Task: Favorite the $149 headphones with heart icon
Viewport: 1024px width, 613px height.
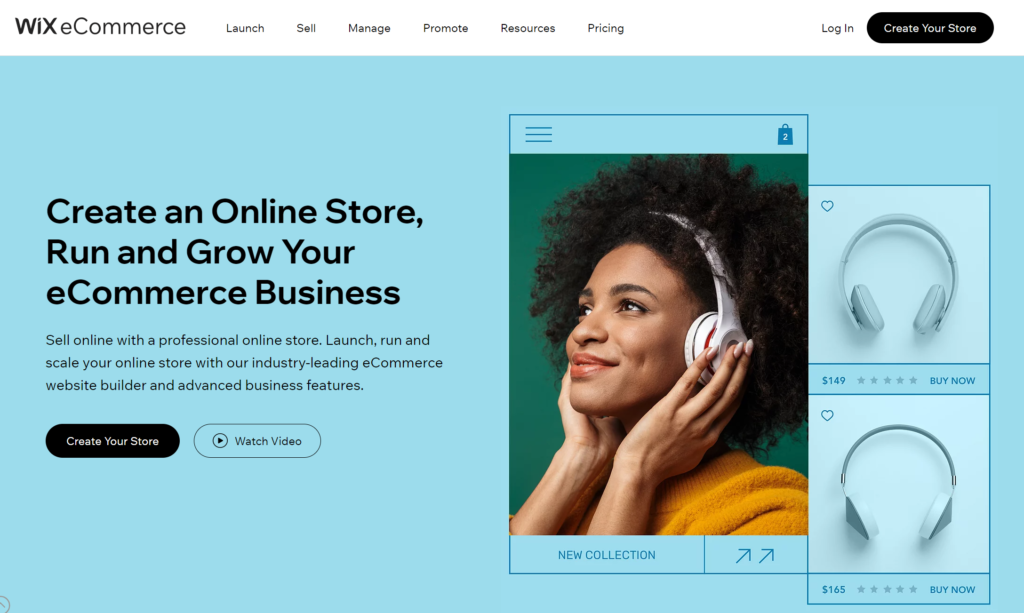Action: coord(827,206)
